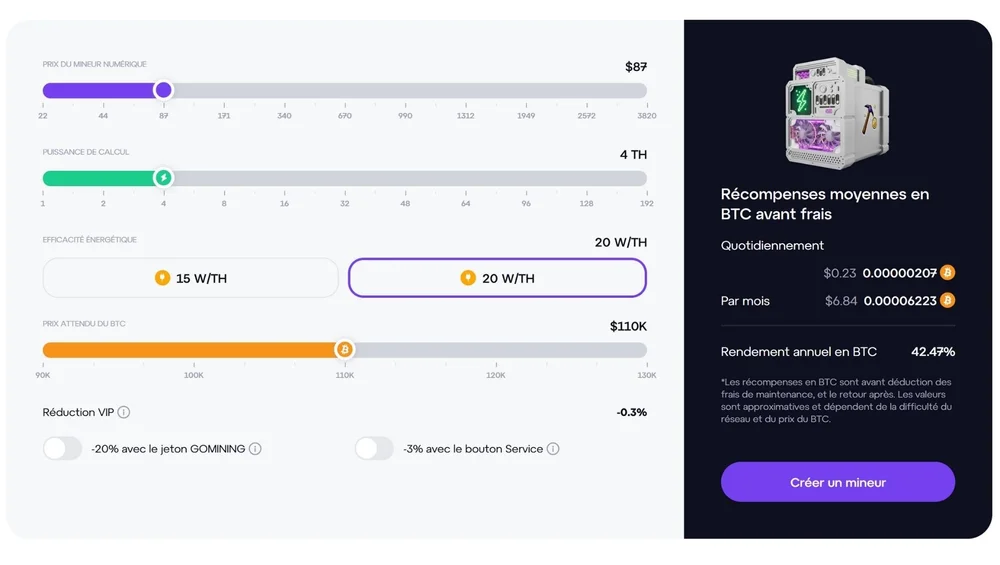Click the digital miner device image
1000x565 pixels.
[837, 112]
